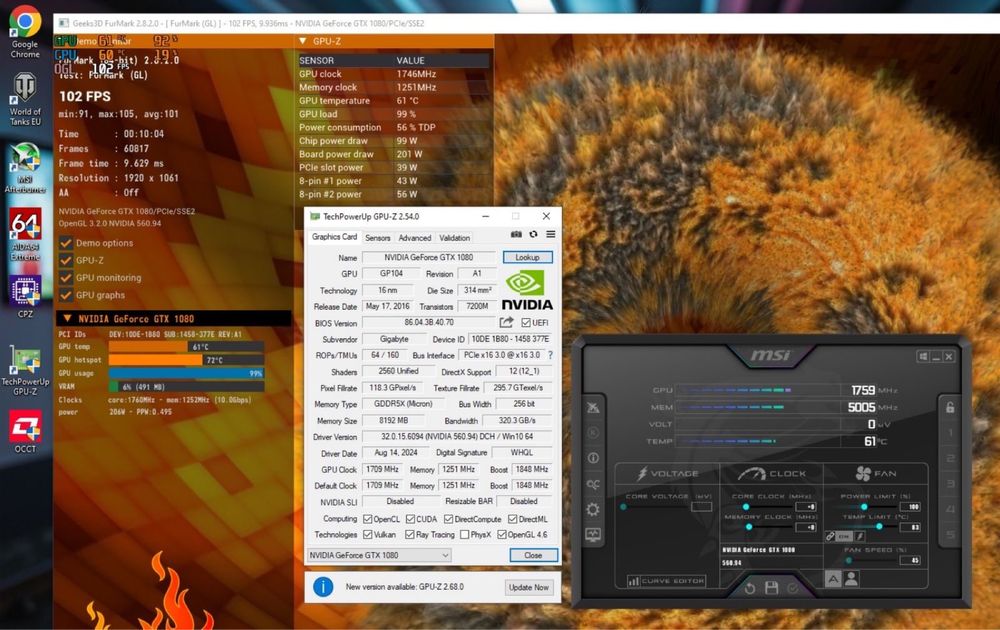Toggle the GPU-Z checkbox in FurMark
Viewport: 1000px width, 630px height.
point(66,260)
